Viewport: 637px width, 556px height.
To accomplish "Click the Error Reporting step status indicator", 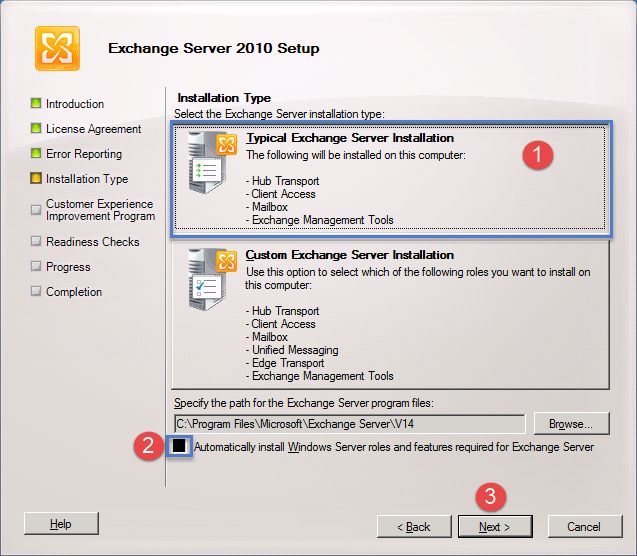I will [36, 154].
